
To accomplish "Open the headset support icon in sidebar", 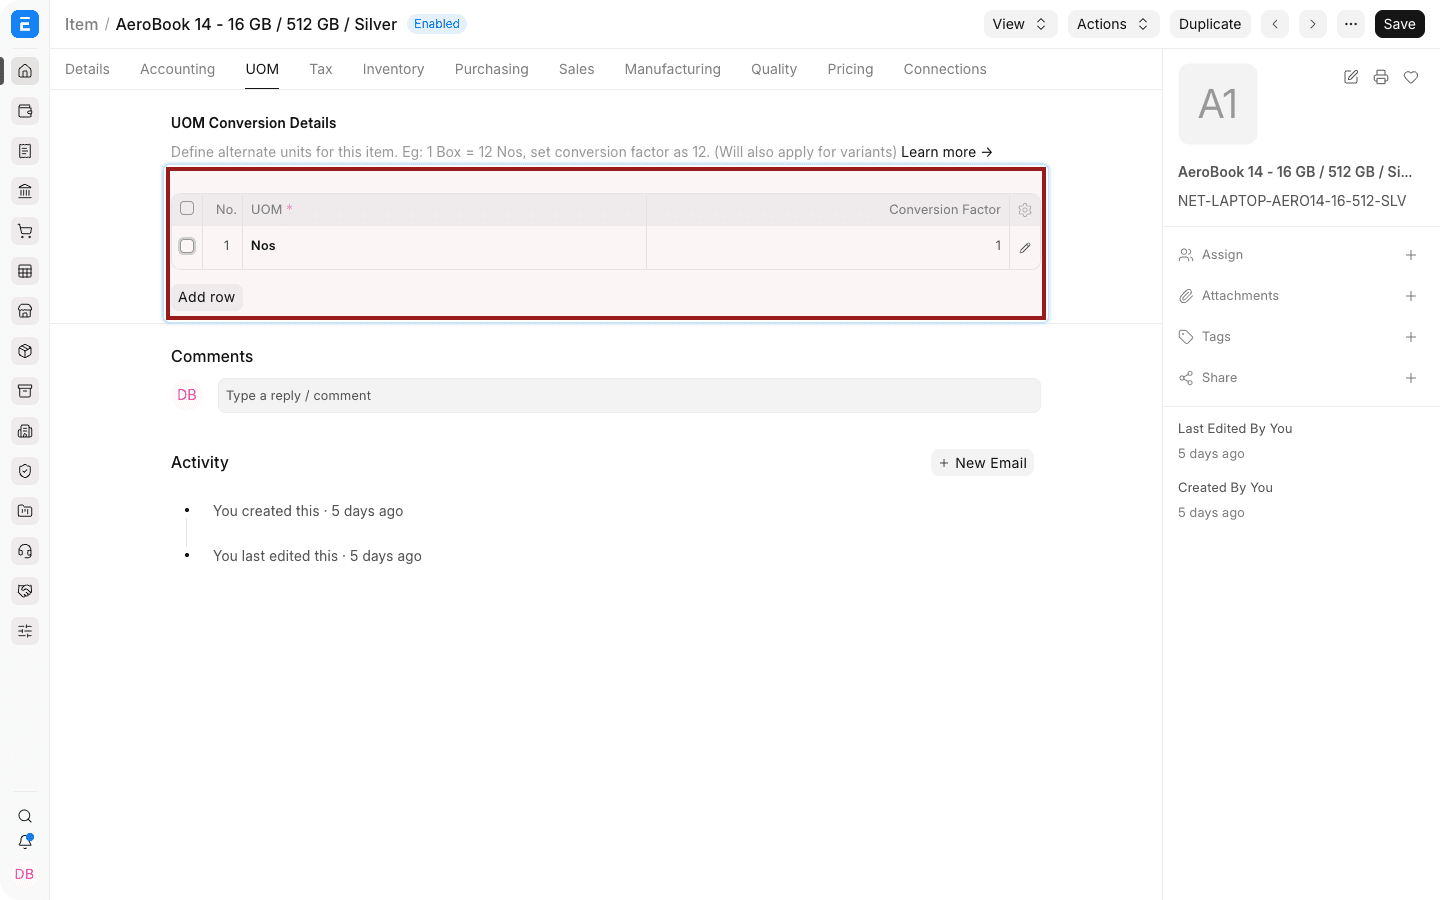I will click(25, 551).
